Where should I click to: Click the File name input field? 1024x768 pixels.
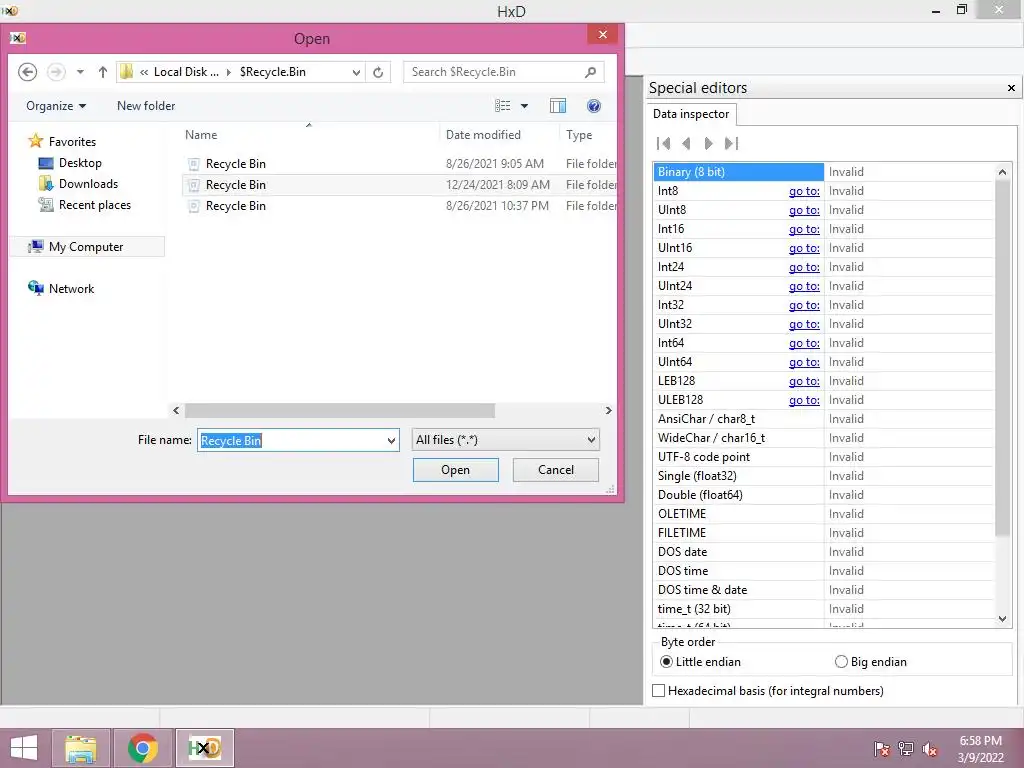pos(291,440)
